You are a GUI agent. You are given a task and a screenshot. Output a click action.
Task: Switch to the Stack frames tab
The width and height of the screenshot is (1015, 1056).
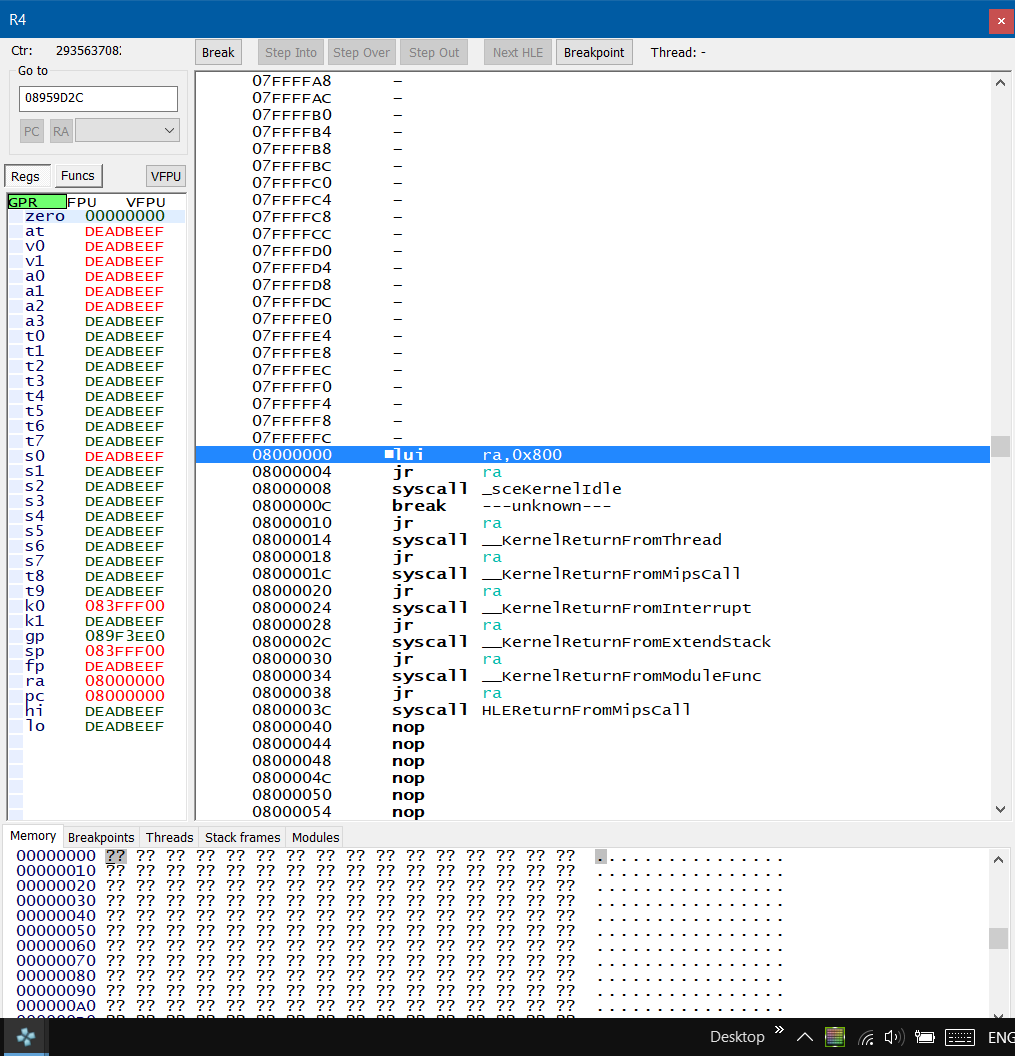pyautogui.click(x=242, y=837)
